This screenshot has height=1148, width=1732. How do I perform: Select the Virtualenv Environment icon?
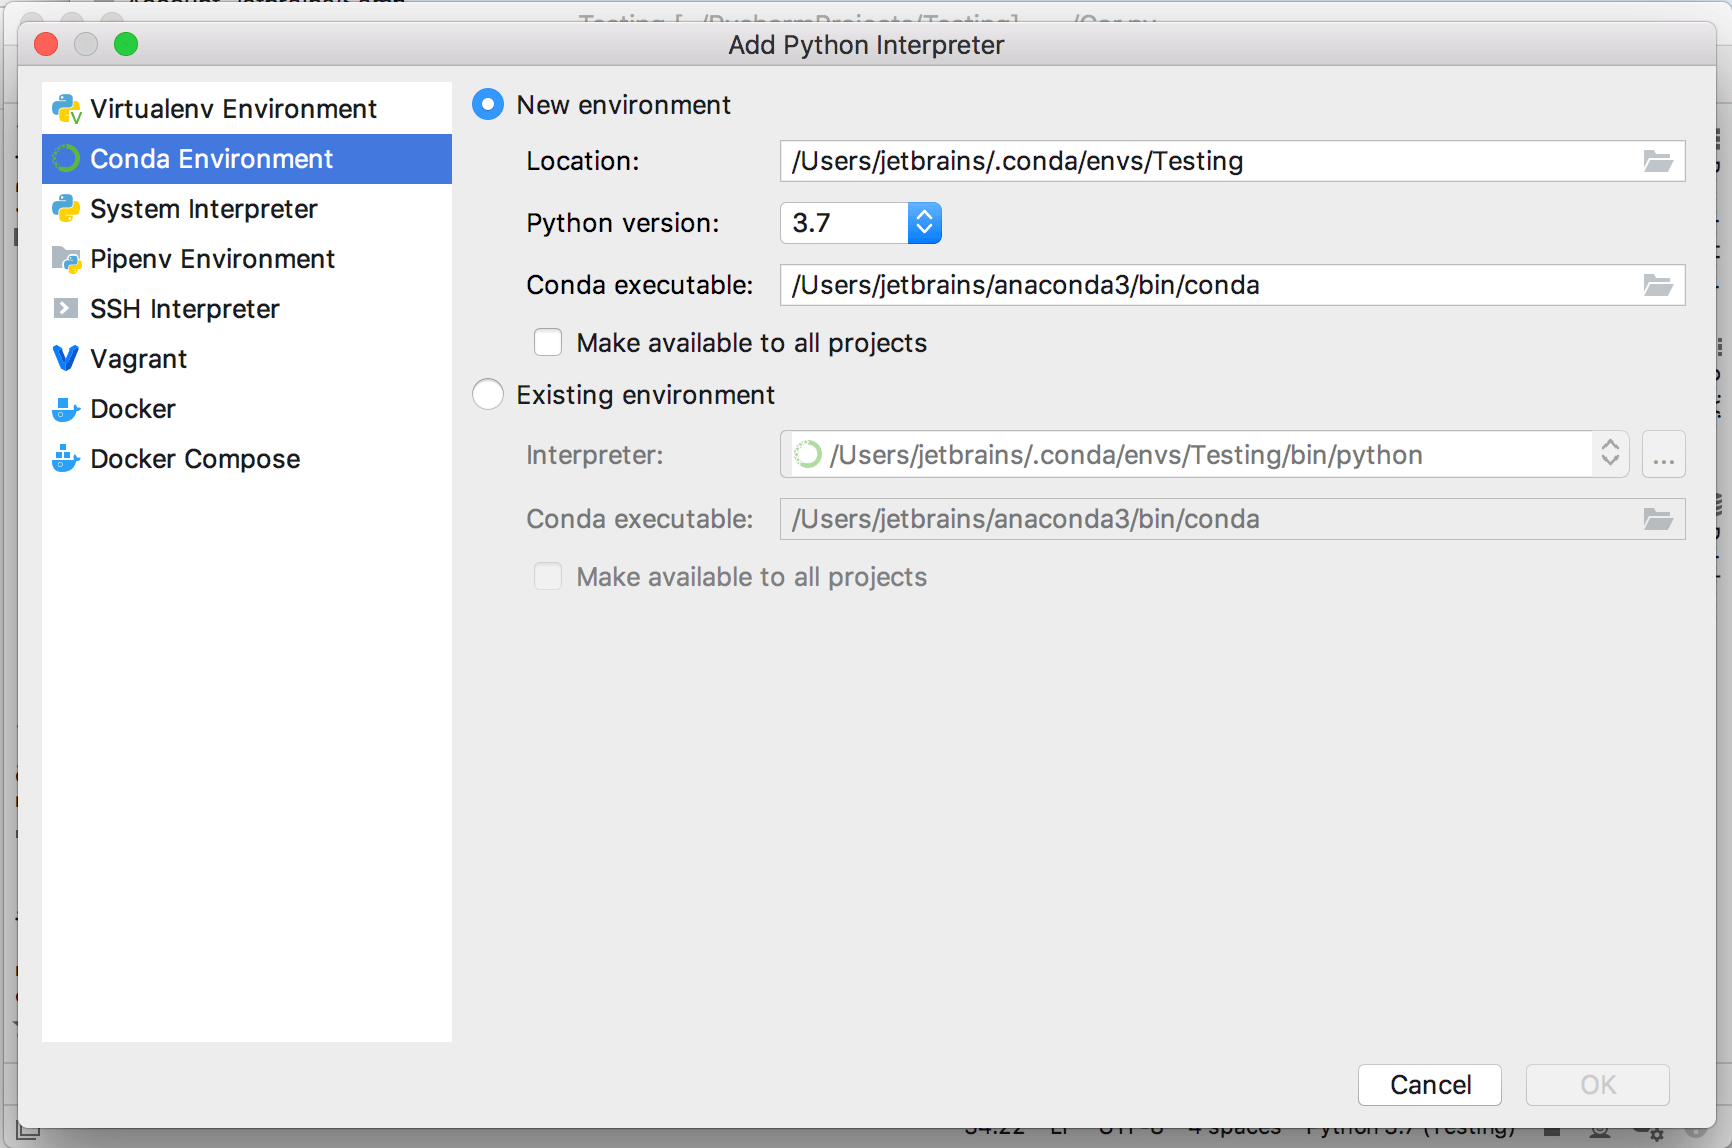[65, 108]
